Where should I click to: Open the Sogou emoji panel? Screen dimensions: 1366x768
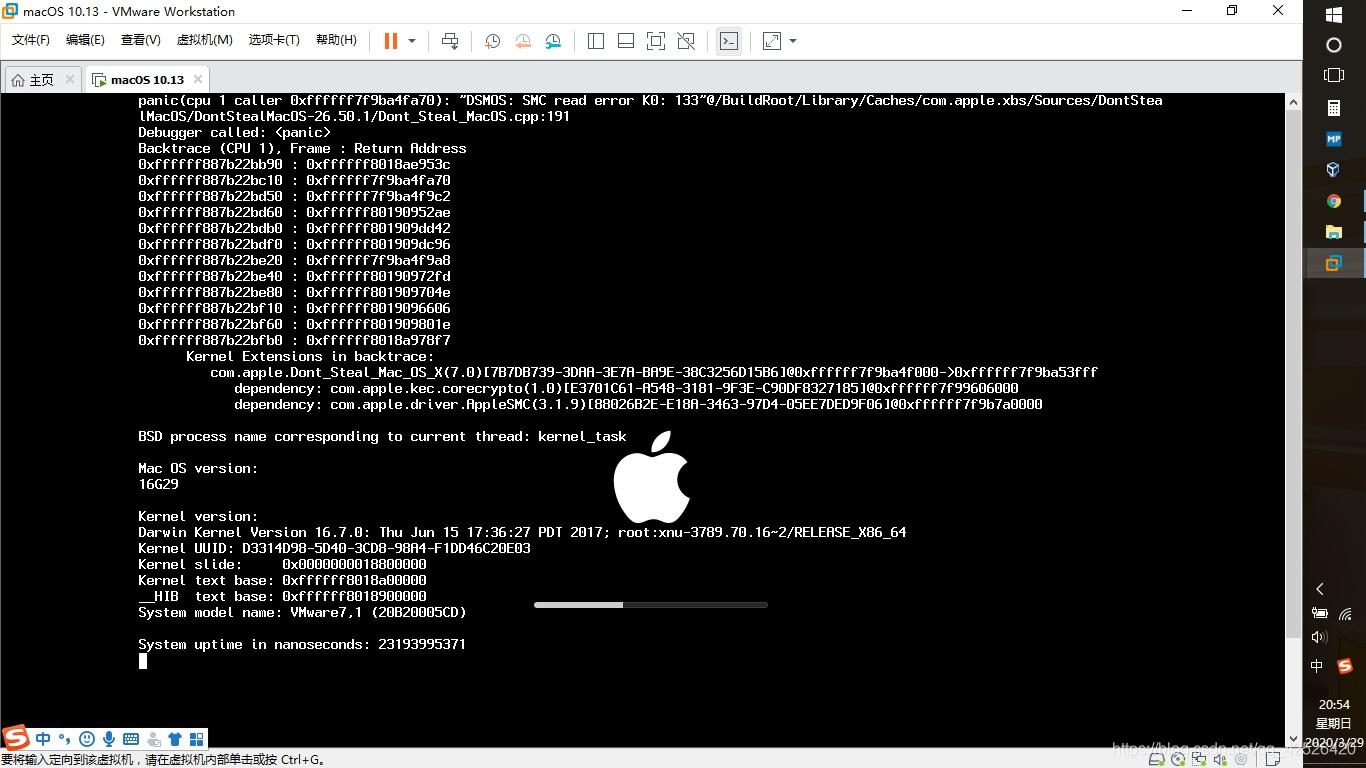87,739
